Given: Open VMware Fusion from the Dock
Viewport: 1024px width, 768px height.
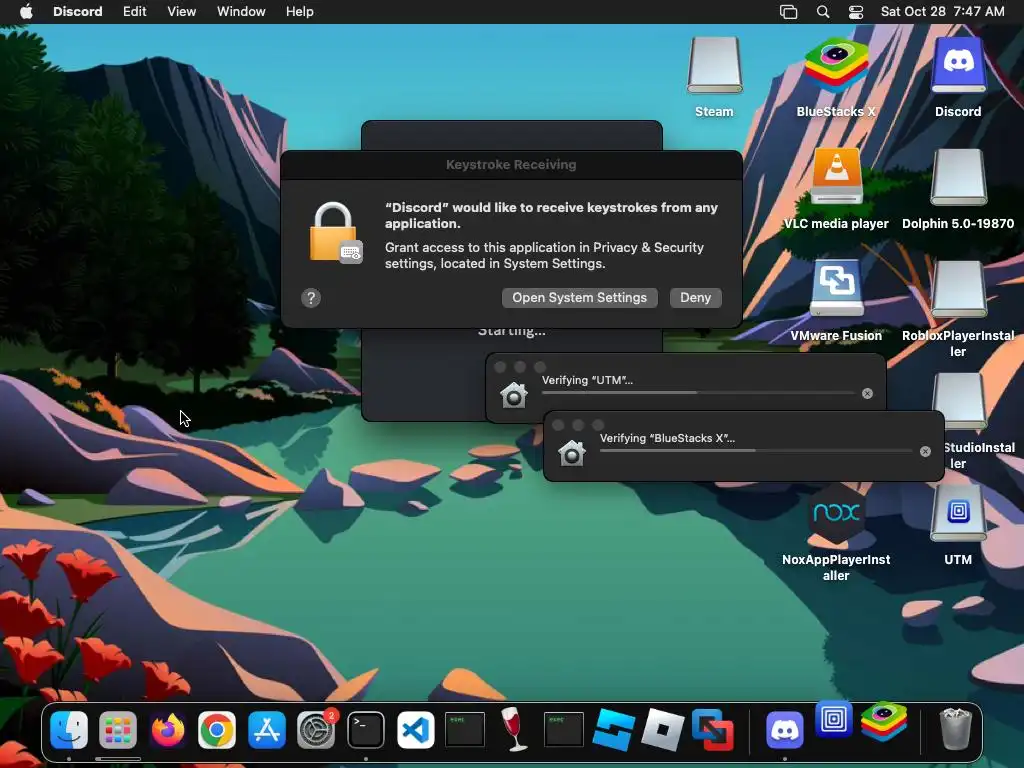Looking at the screenshot, I should [x=712, y=729].
